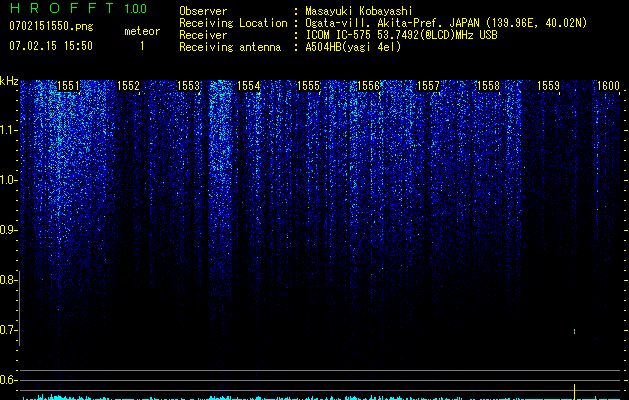Click the meteor count value 1
Viewport: 629px width, 400px height.
click(x=142, y=46)
